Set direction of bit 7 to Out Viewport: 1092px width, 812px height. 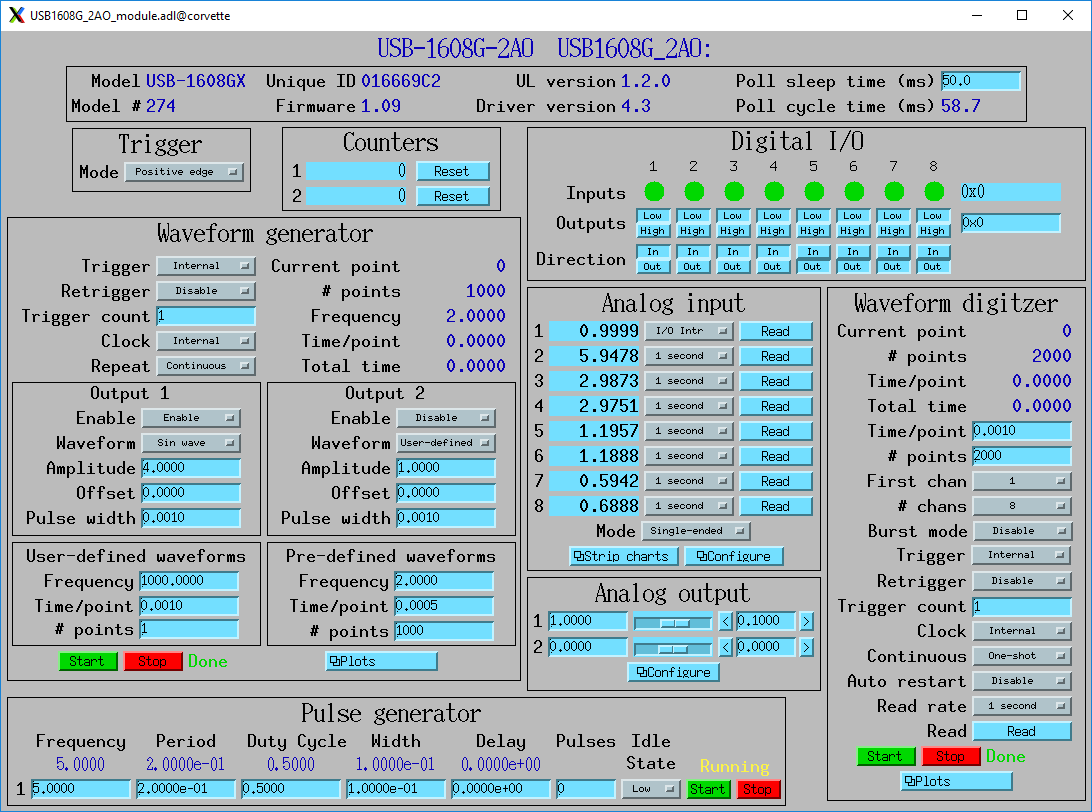[x=892, y=267]
